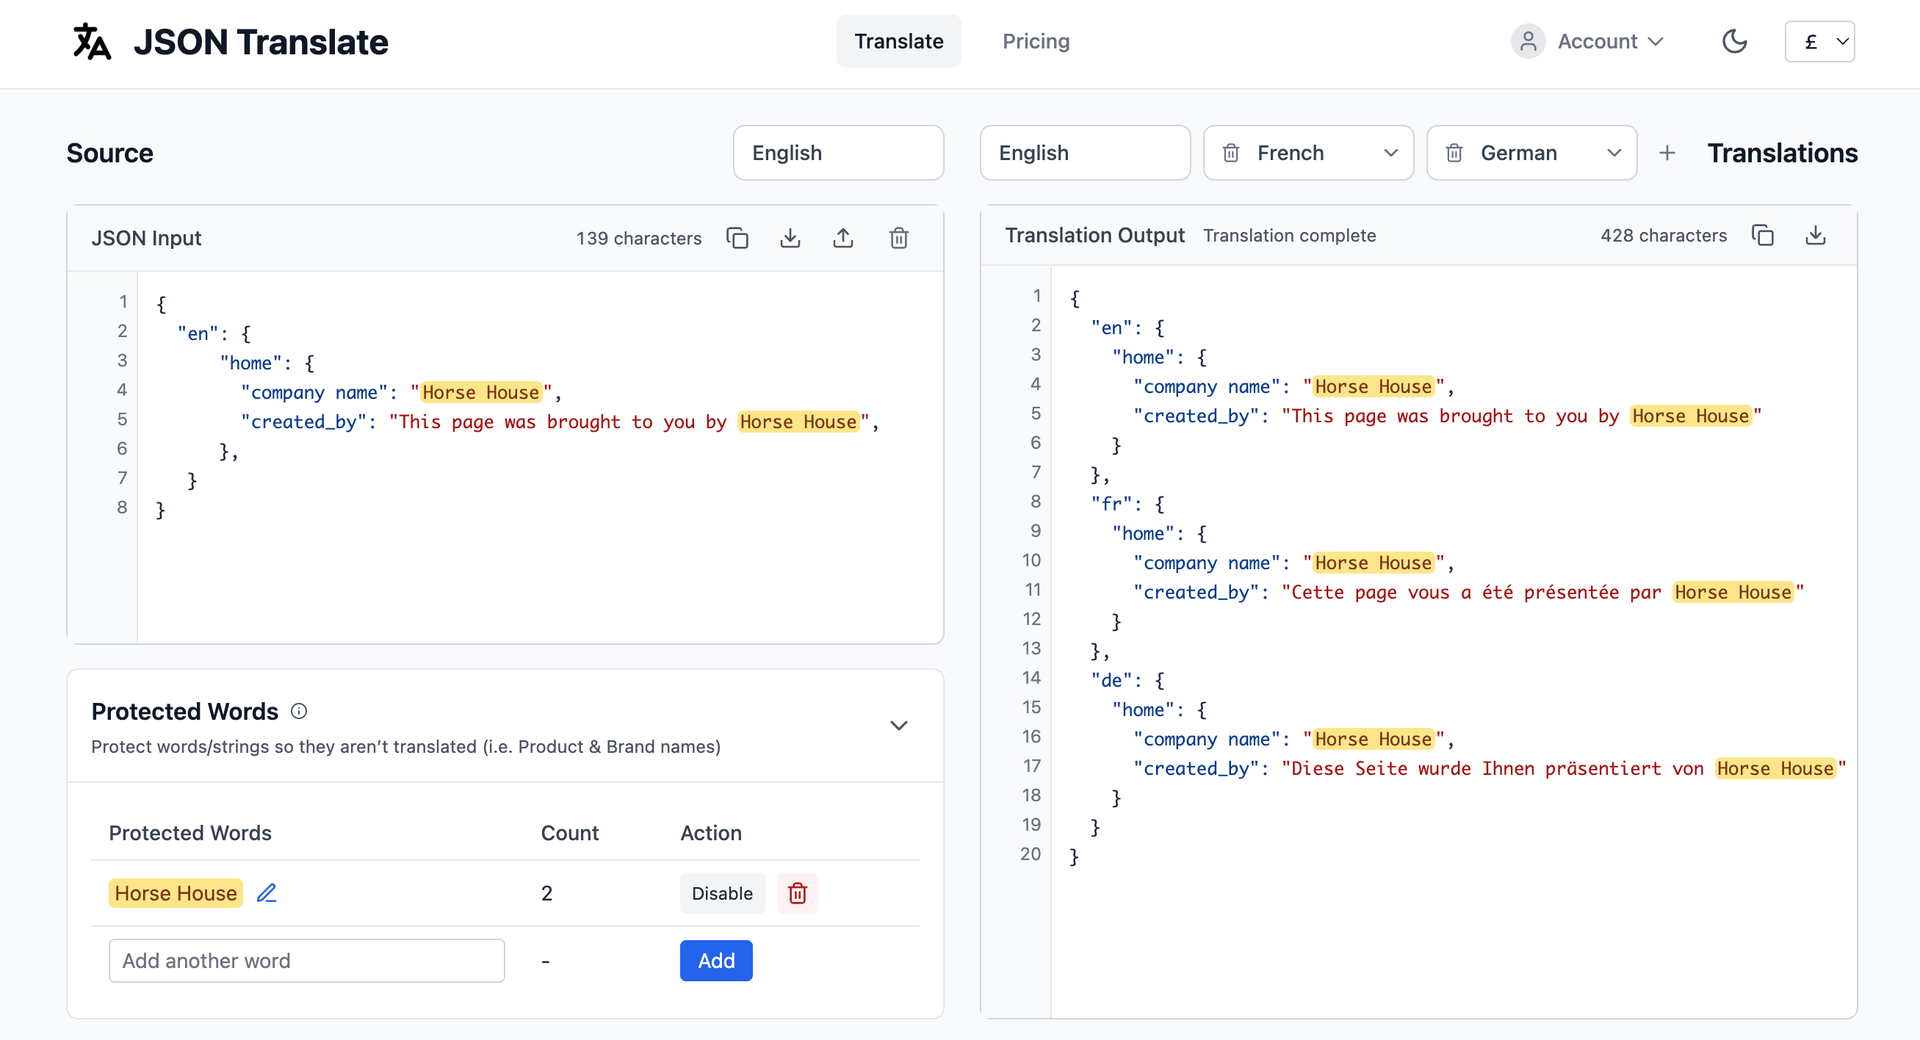Upload a JSON file to input
This screenshot has width=1920, height=1040.
[x=843, y=238]
